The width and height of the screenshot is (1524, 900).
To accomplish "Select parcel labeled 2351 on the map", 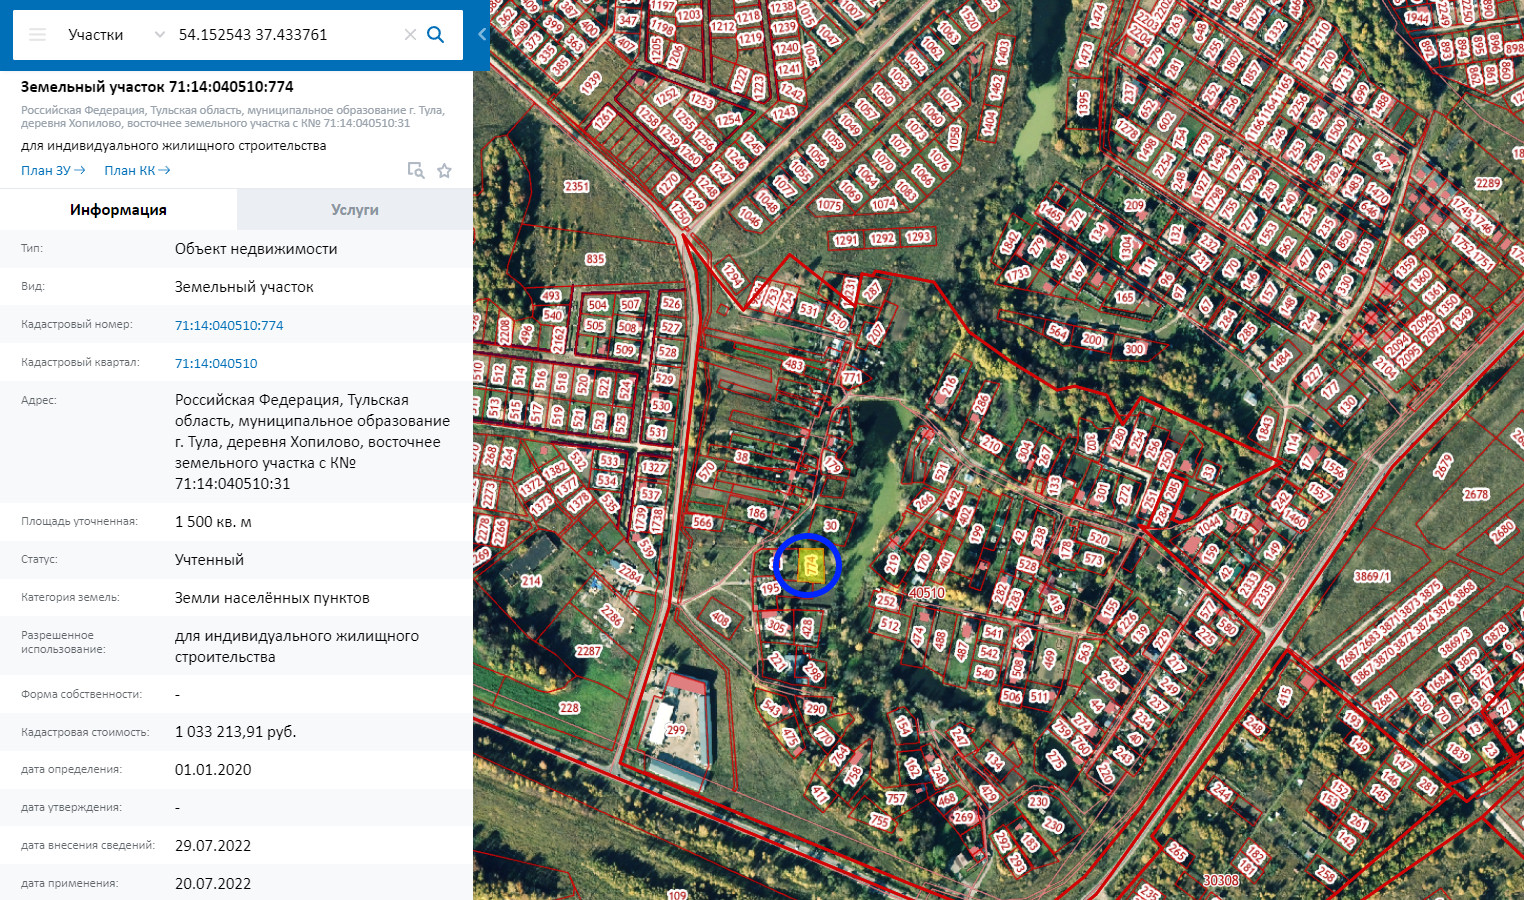I will [577, 187].
